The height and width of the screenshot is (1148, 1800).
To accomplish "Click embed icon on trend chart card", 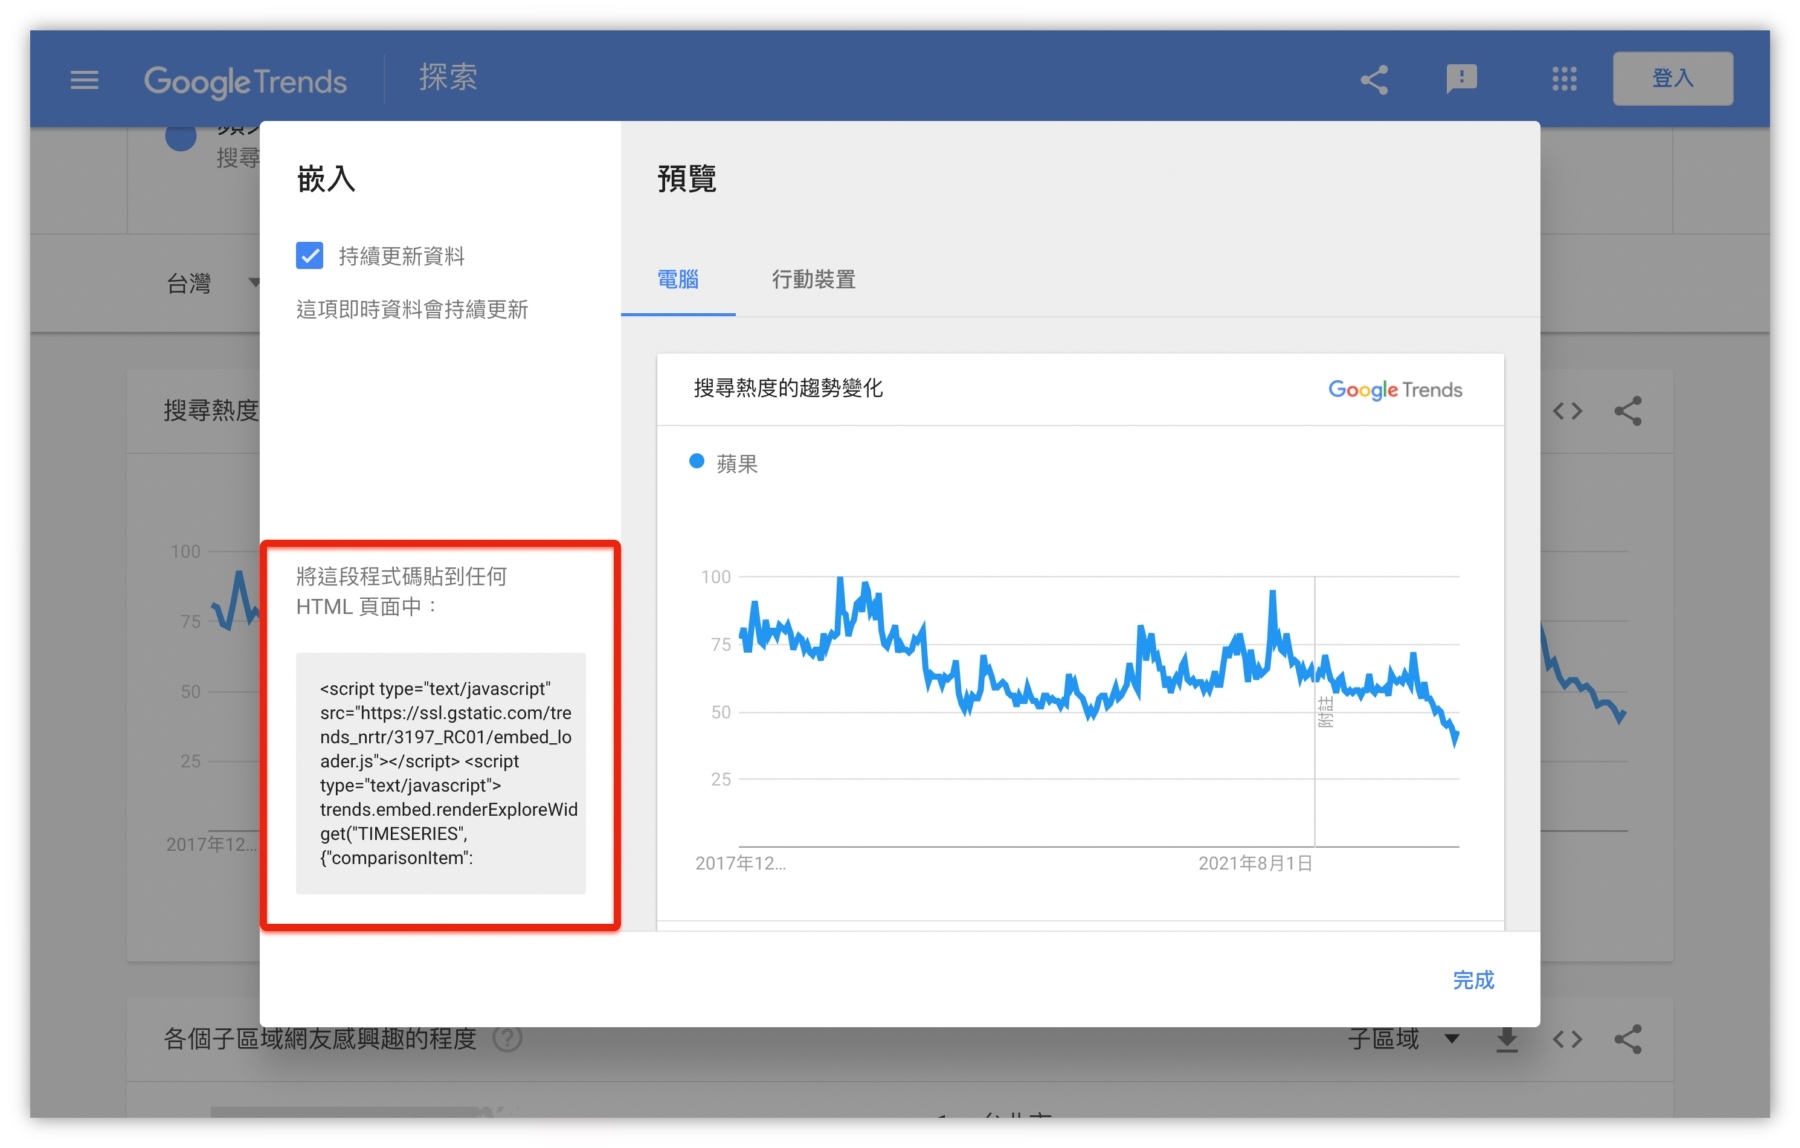I will [x=1567, y=411].
